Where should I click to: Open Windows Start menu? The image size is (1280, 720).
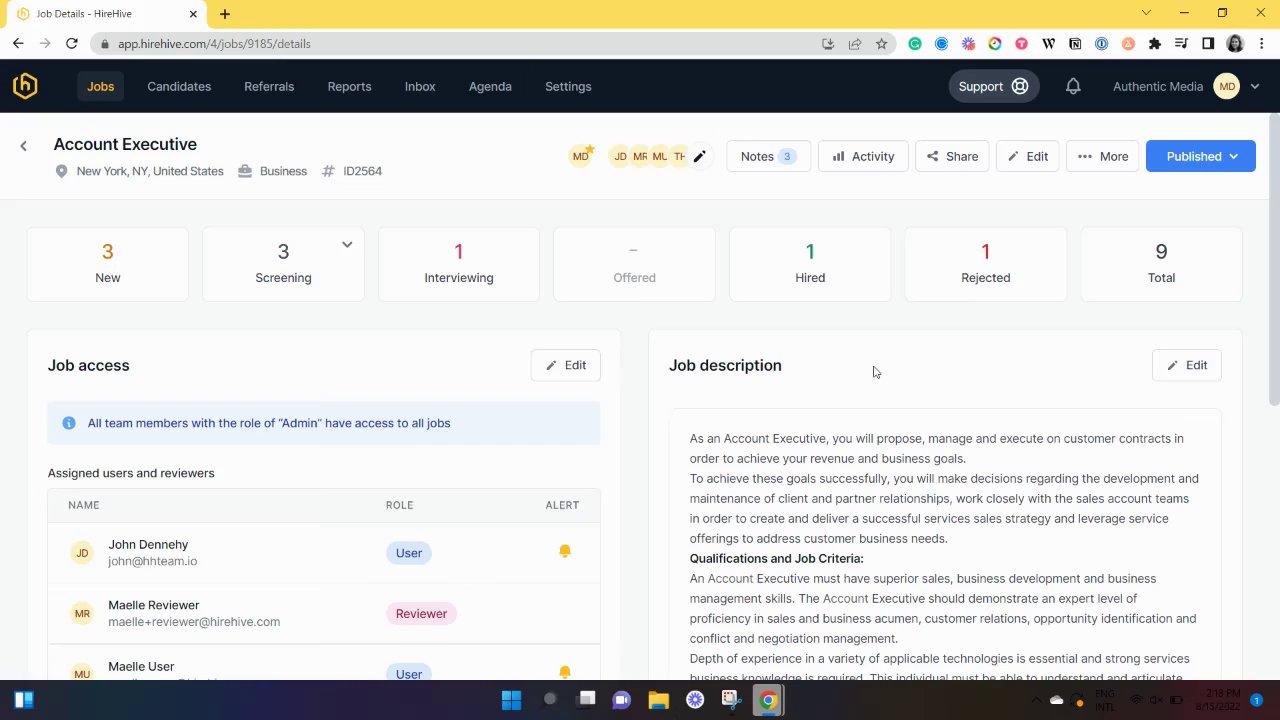pos(511,700)
